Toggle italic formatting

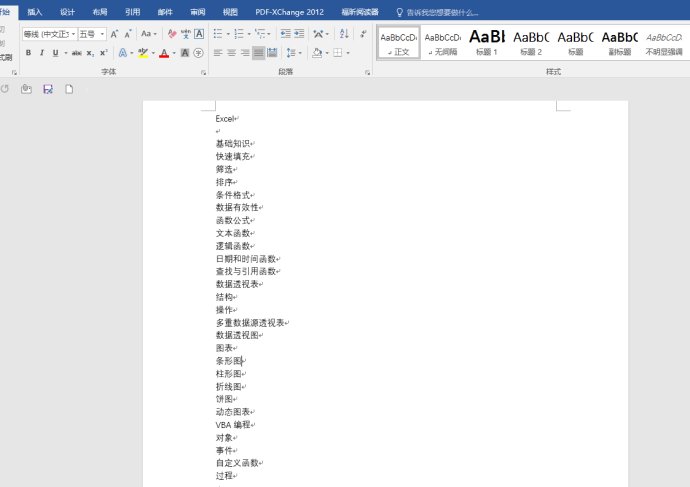[41, 52]
